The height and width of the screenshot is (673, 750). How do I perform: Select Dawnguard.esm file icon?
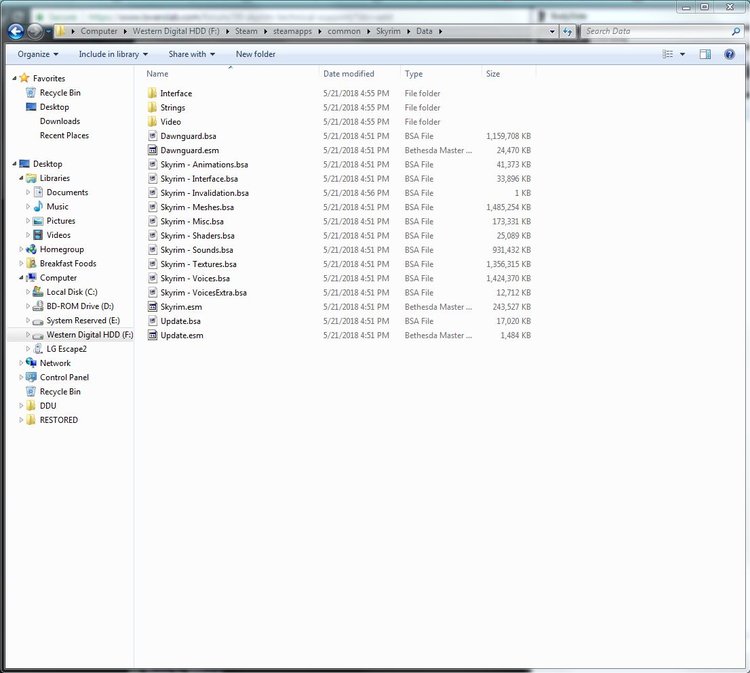click(x=152, y=150)
